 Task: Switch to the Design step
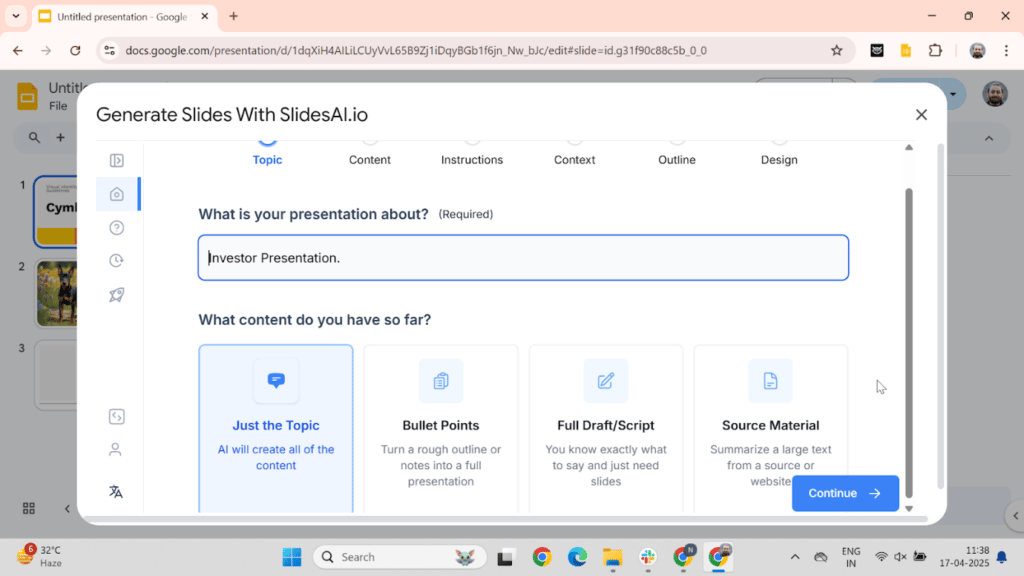coord(779,159)
